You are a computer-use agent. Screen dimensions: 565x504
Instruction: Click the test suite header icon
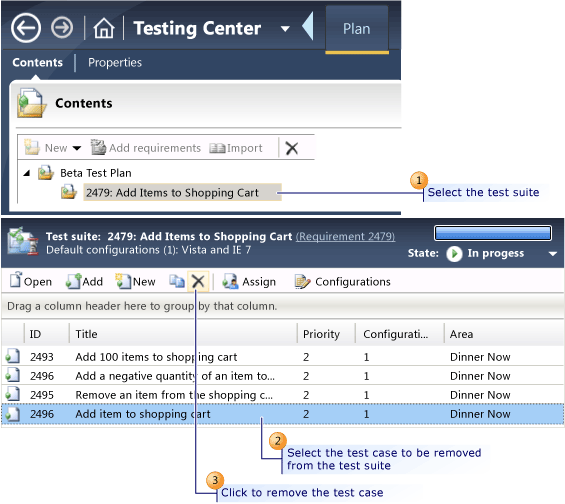(x=23, y=241)
